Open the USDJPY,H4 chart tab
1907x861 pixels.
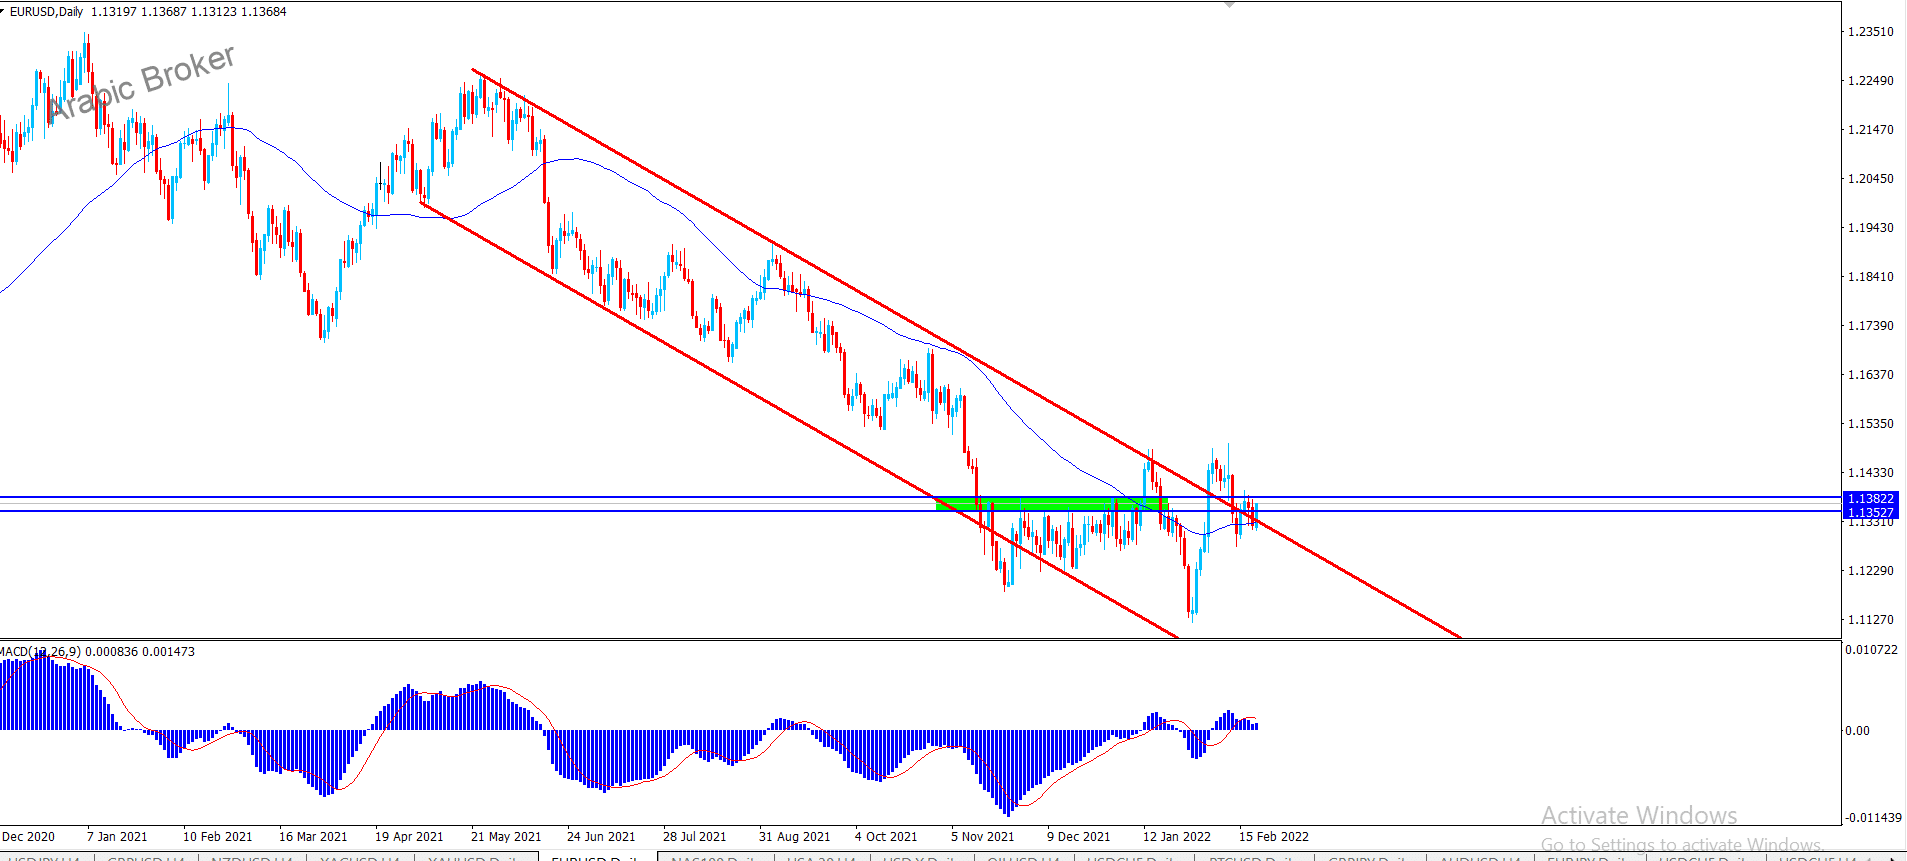click(44, 858)
